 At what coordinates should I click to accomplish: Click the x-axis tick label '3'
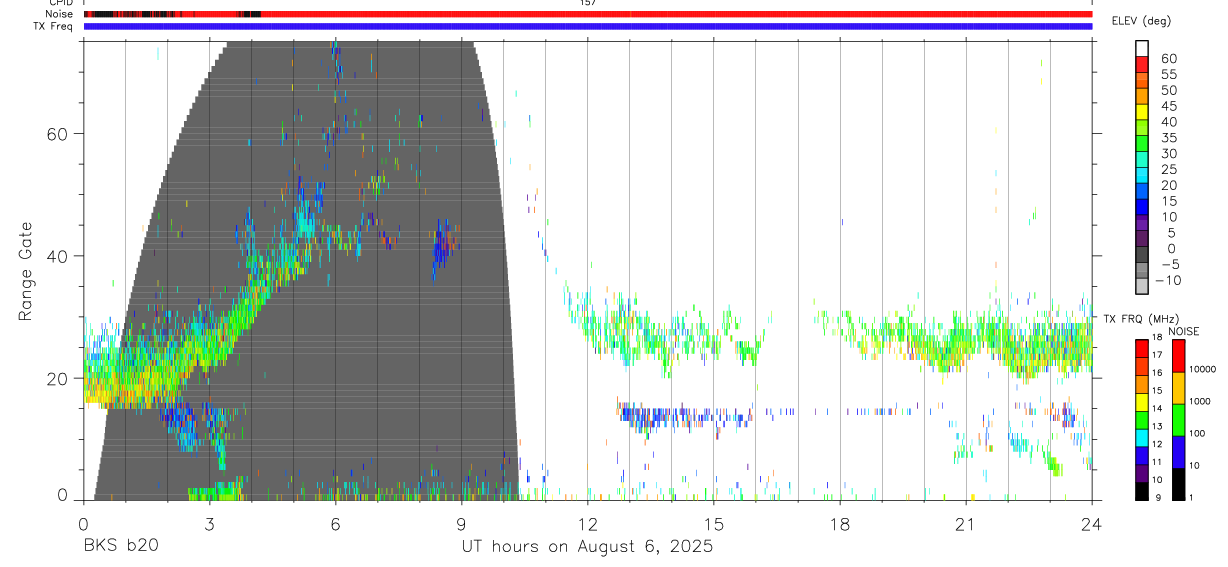tap(209, 524)
